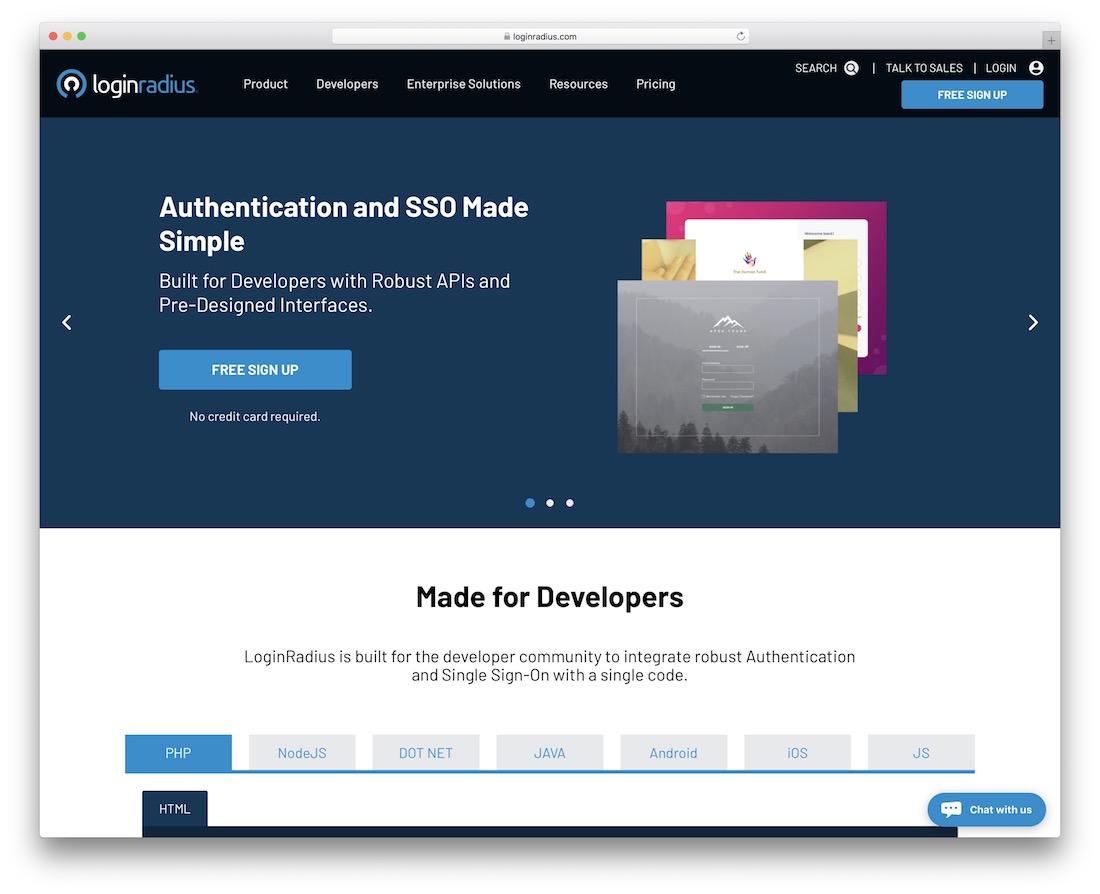Switch to the JS tab
Viewport: 1100px width, 894px height.
pos(921,753)
